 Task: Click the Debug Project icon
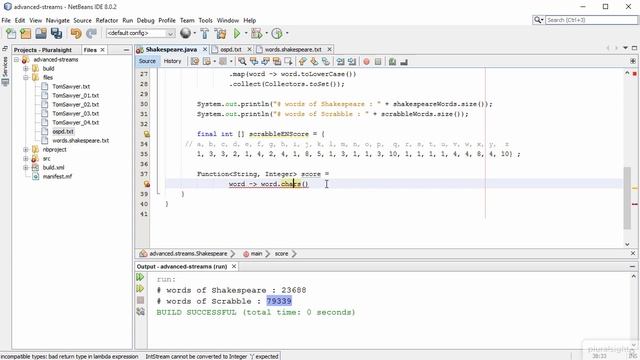click(x=256, y=33)
